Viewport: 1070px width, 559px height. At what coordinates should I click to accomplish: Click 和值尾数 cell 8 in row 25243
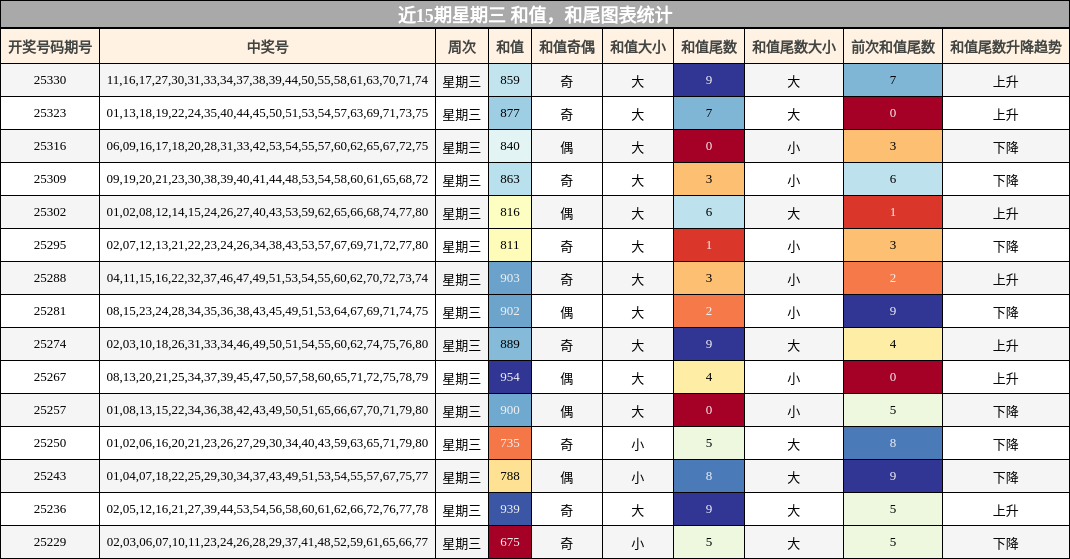click(x=708, y=476)
